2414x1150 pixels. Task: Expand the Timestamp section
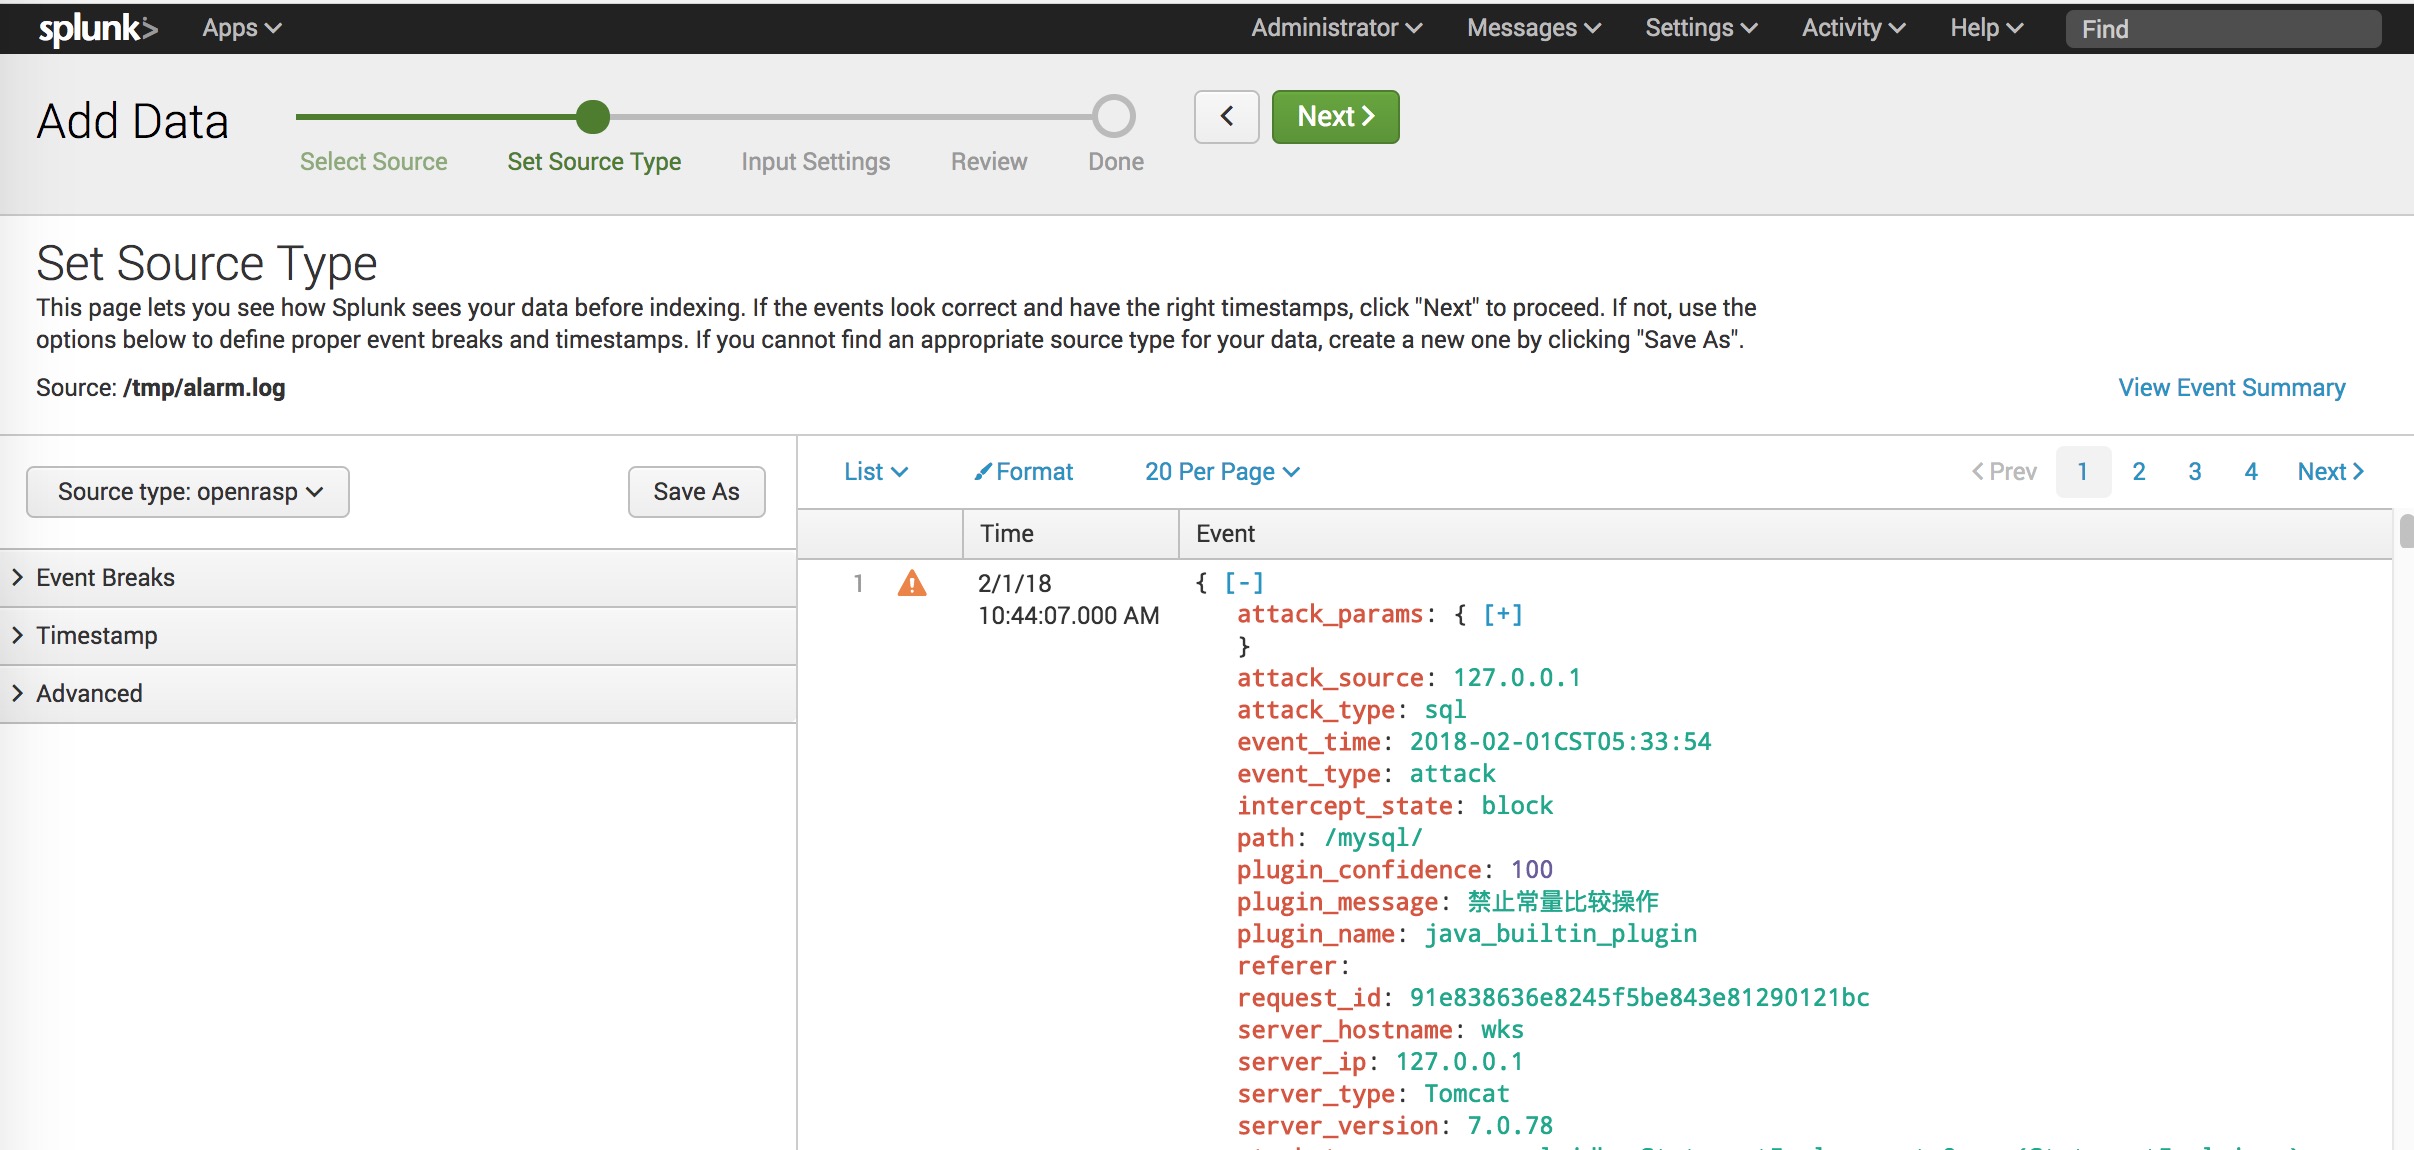coord(96,636)
